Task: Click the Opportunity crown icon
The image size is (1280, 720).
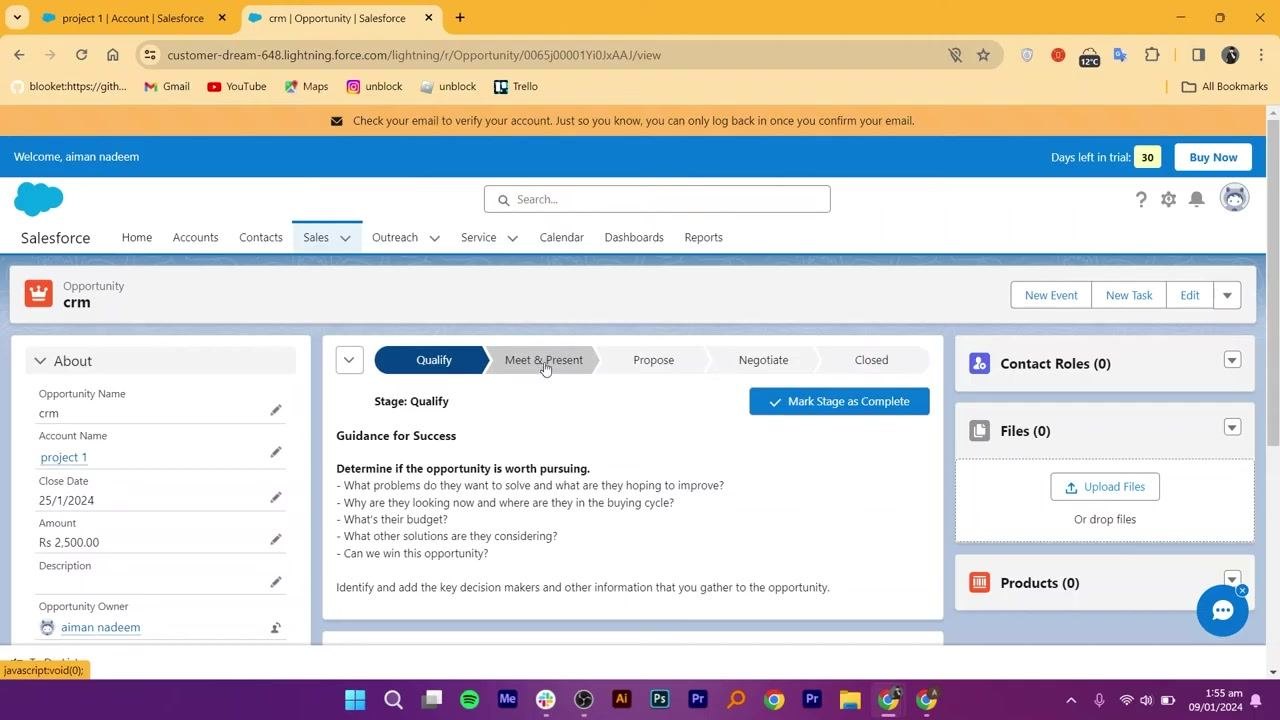Action: pos(39,294)
